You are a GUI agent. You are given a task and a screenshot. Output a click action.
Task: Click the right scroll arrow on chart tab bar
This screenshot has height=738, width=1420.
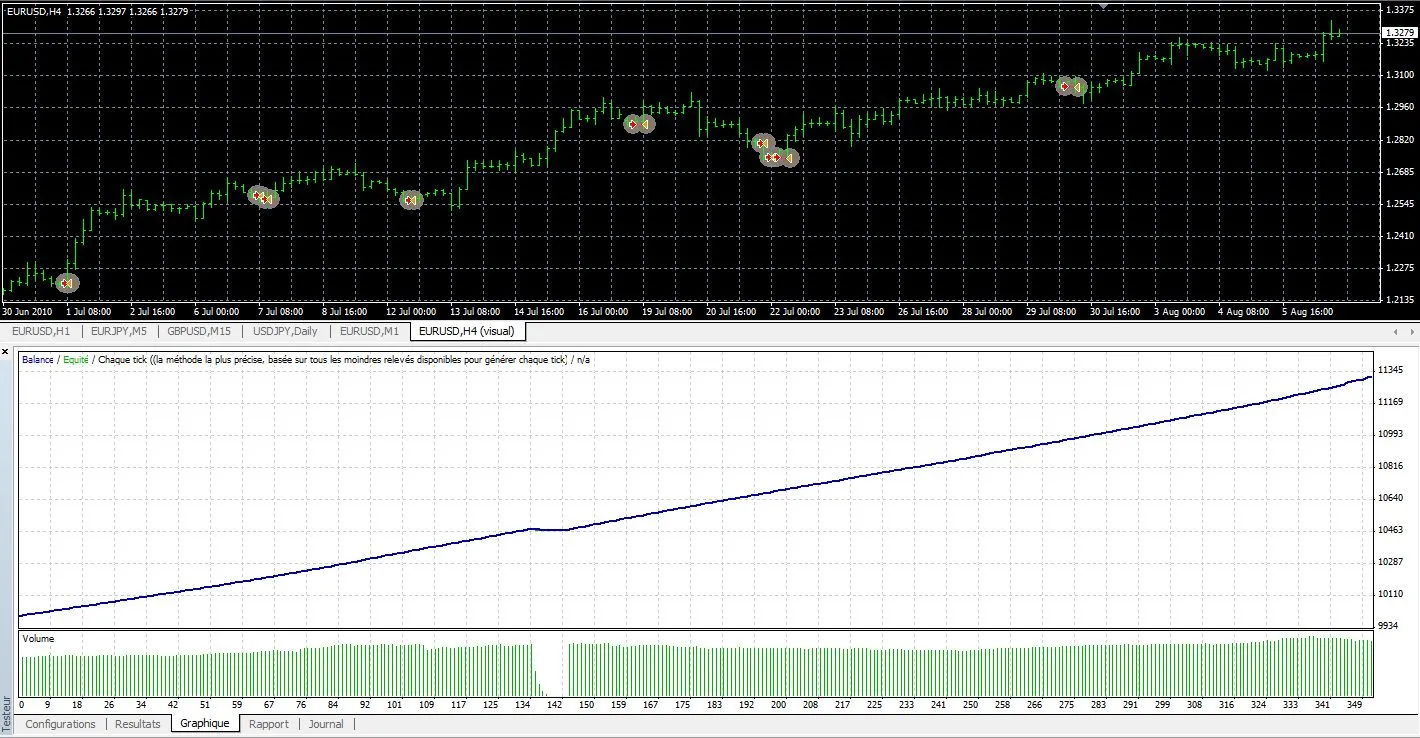(x=1409, y=331)
